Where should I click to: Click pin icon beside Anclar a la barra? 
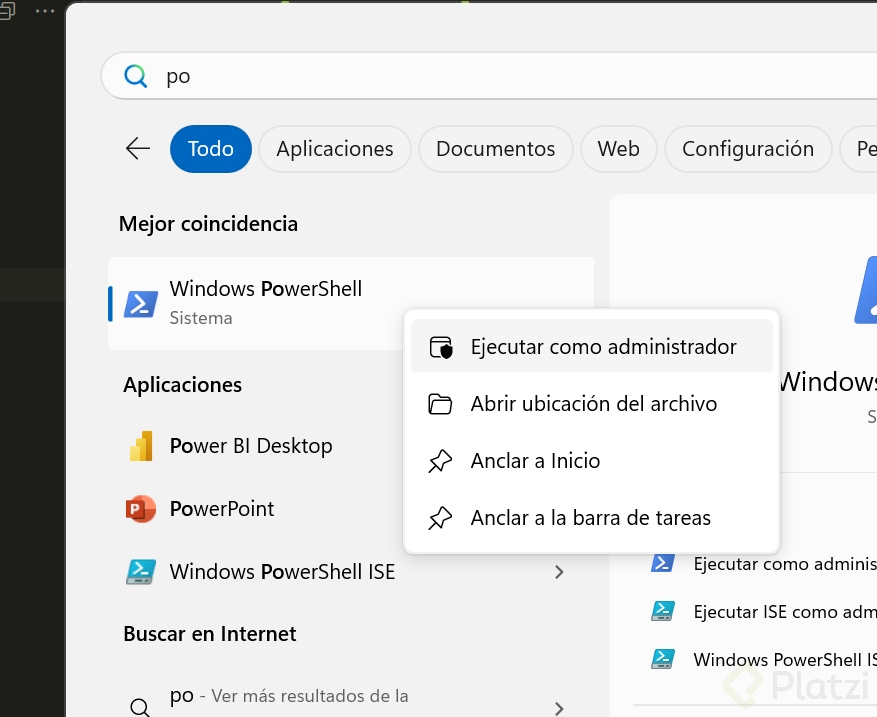coord(440,518)
